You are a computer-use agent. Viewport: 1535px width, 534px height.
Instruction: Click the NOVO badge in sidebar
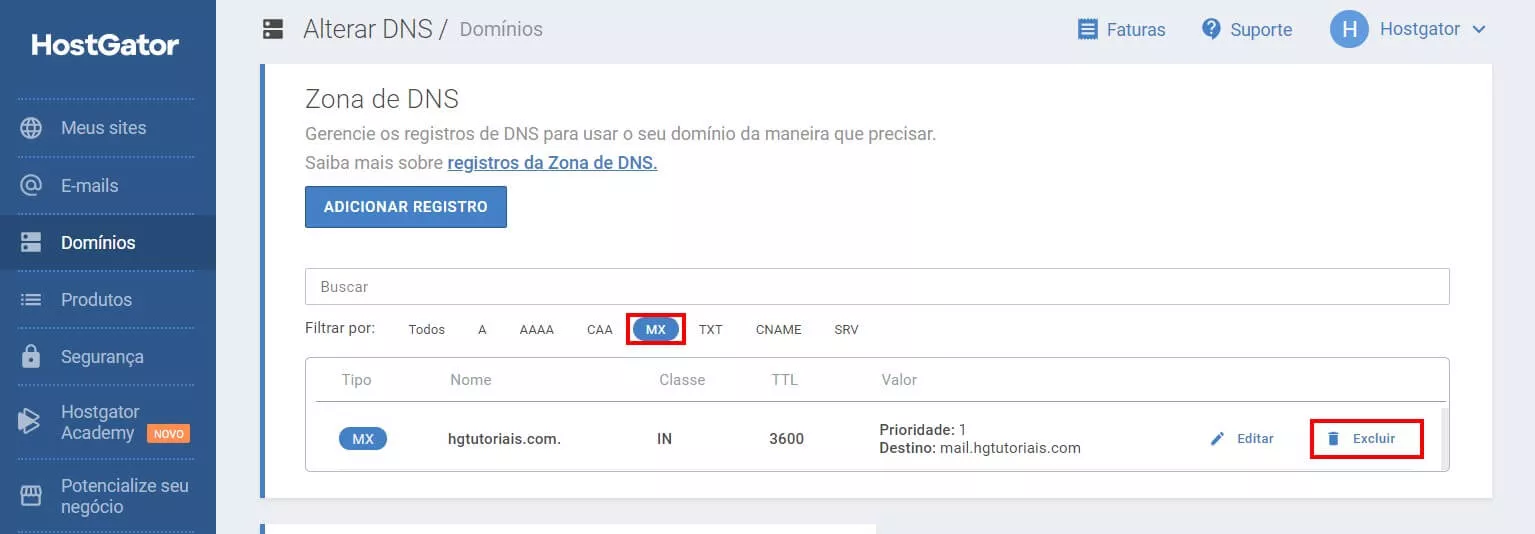[x=168, y=434]
